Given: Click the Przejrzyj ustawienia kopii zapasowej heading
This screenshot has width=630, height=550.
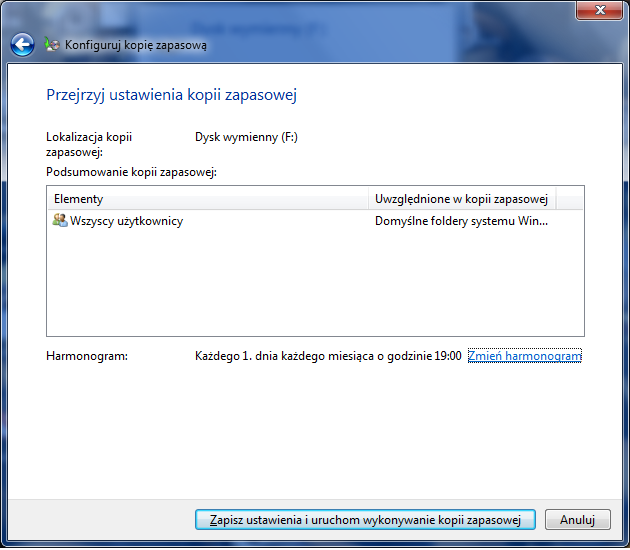Looking at the screenshot, I should 172,95.
